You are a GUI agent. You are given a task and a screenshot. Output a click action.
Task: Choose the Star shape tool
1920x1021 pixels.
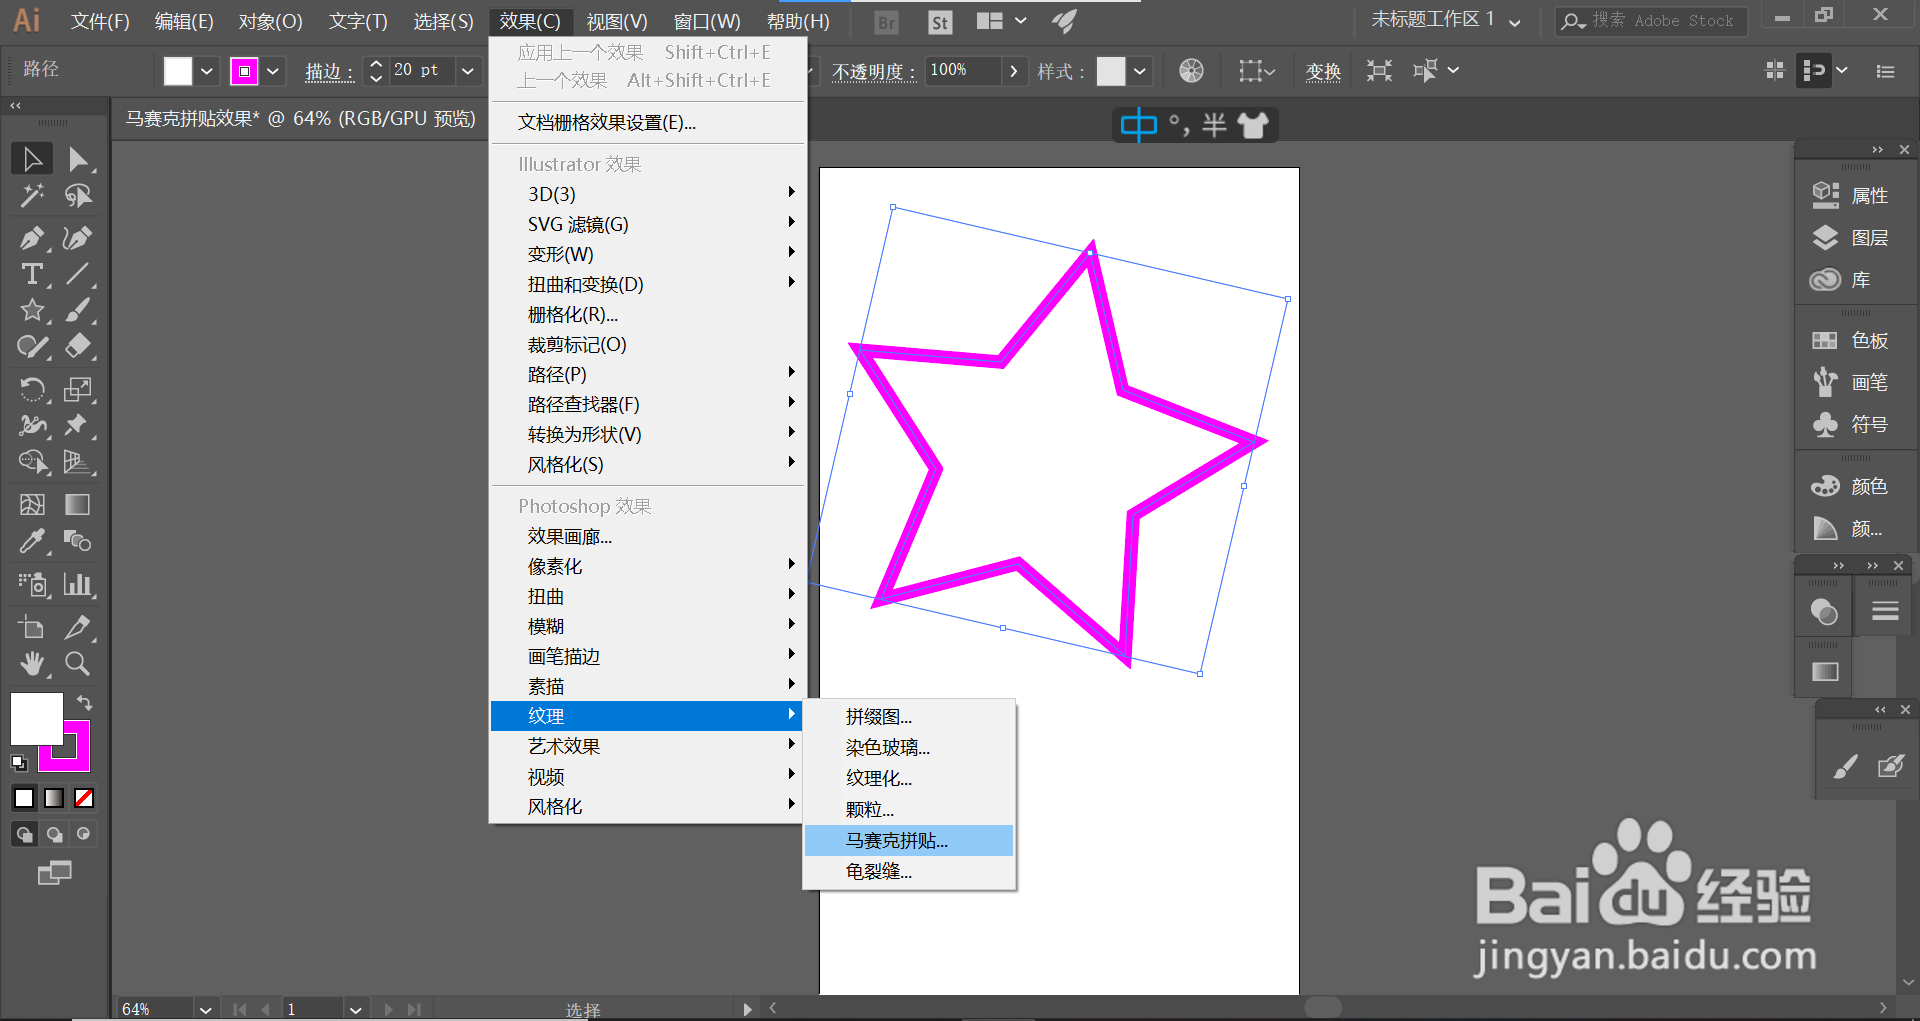[32, 310]
